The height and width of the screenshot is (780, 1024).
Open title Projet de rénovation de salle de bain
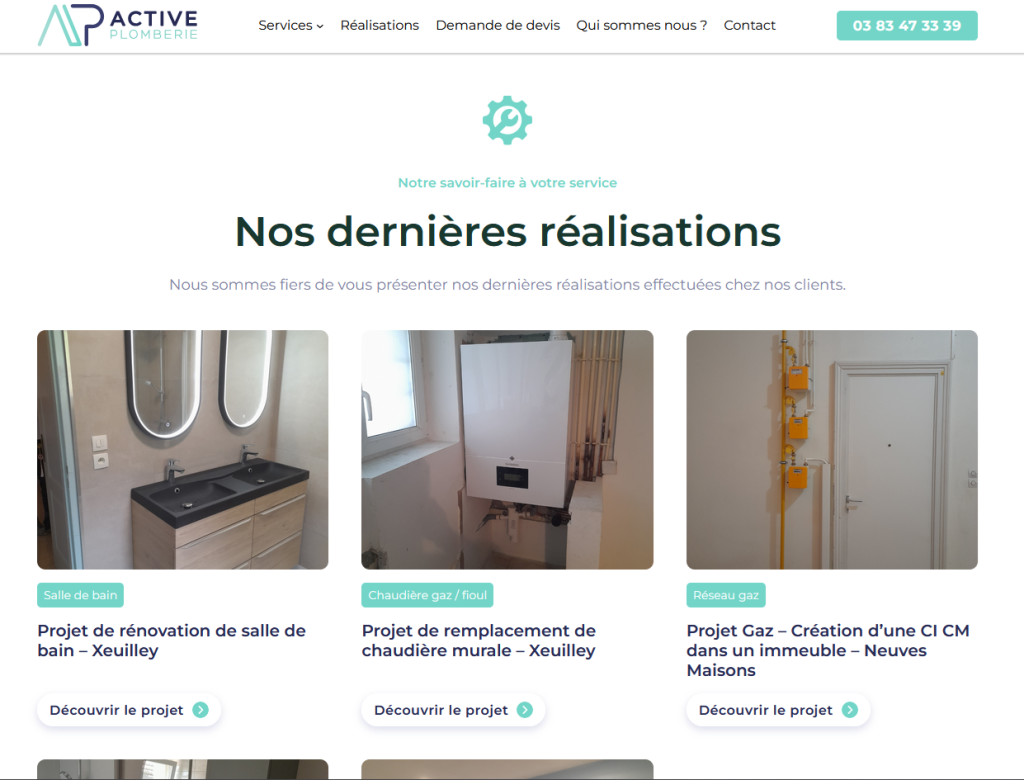(x=171, y=641)
